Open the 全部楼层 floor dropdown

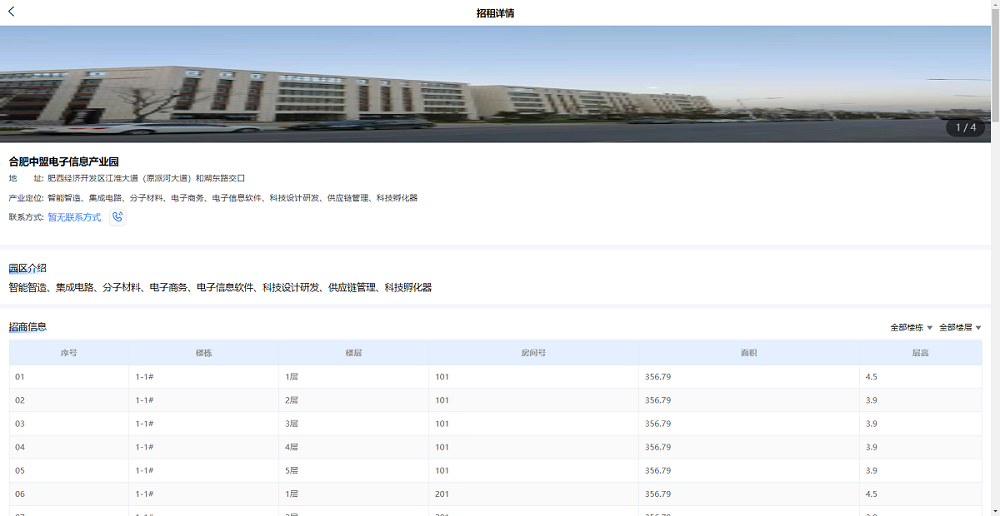pyautogui.click(x=960, y=327)
